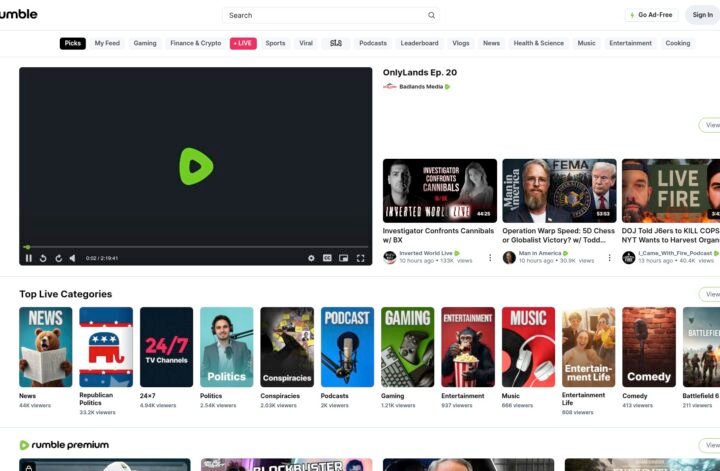Open the Music nav tab

(x=586, y=43)
